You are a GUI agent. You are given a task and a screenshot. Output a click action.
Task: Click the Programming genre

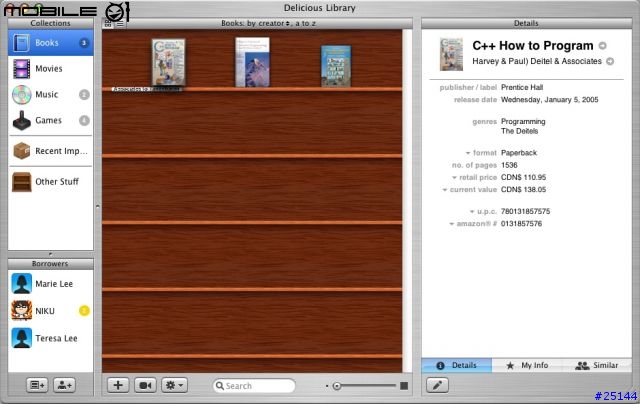523,122
